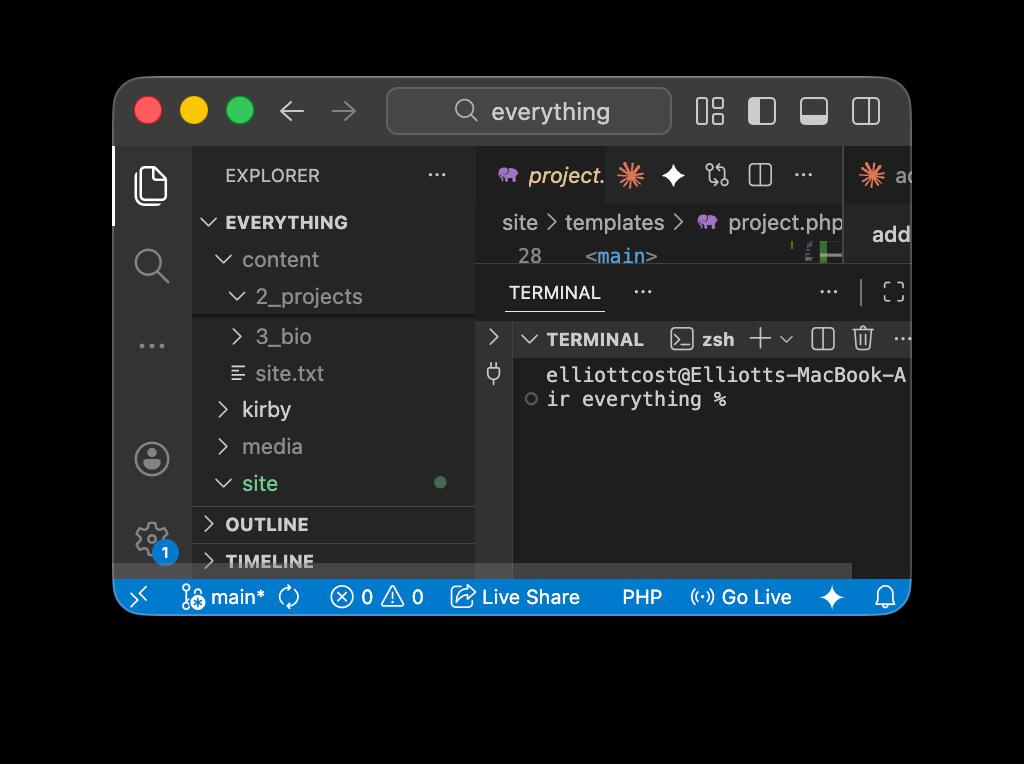1024x764 pixels.
Task: Click the Copilot sparkle icon beside project.php tab
Action: [673, 174]
